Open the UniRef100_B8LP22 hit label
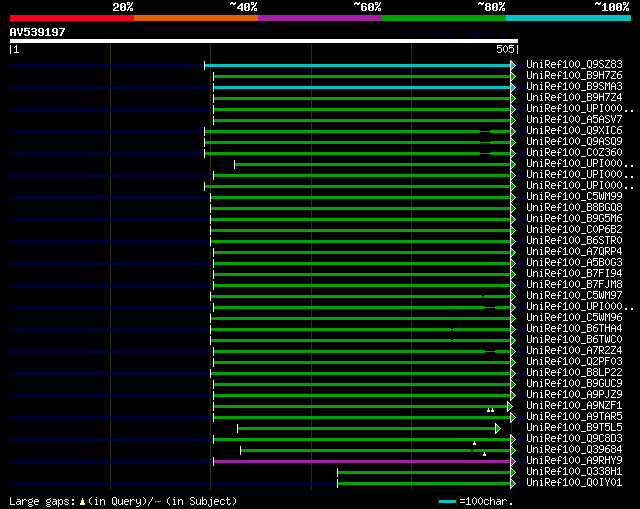Image resolution: width=640 pixels, height=509 pixels. click(574, 373)
